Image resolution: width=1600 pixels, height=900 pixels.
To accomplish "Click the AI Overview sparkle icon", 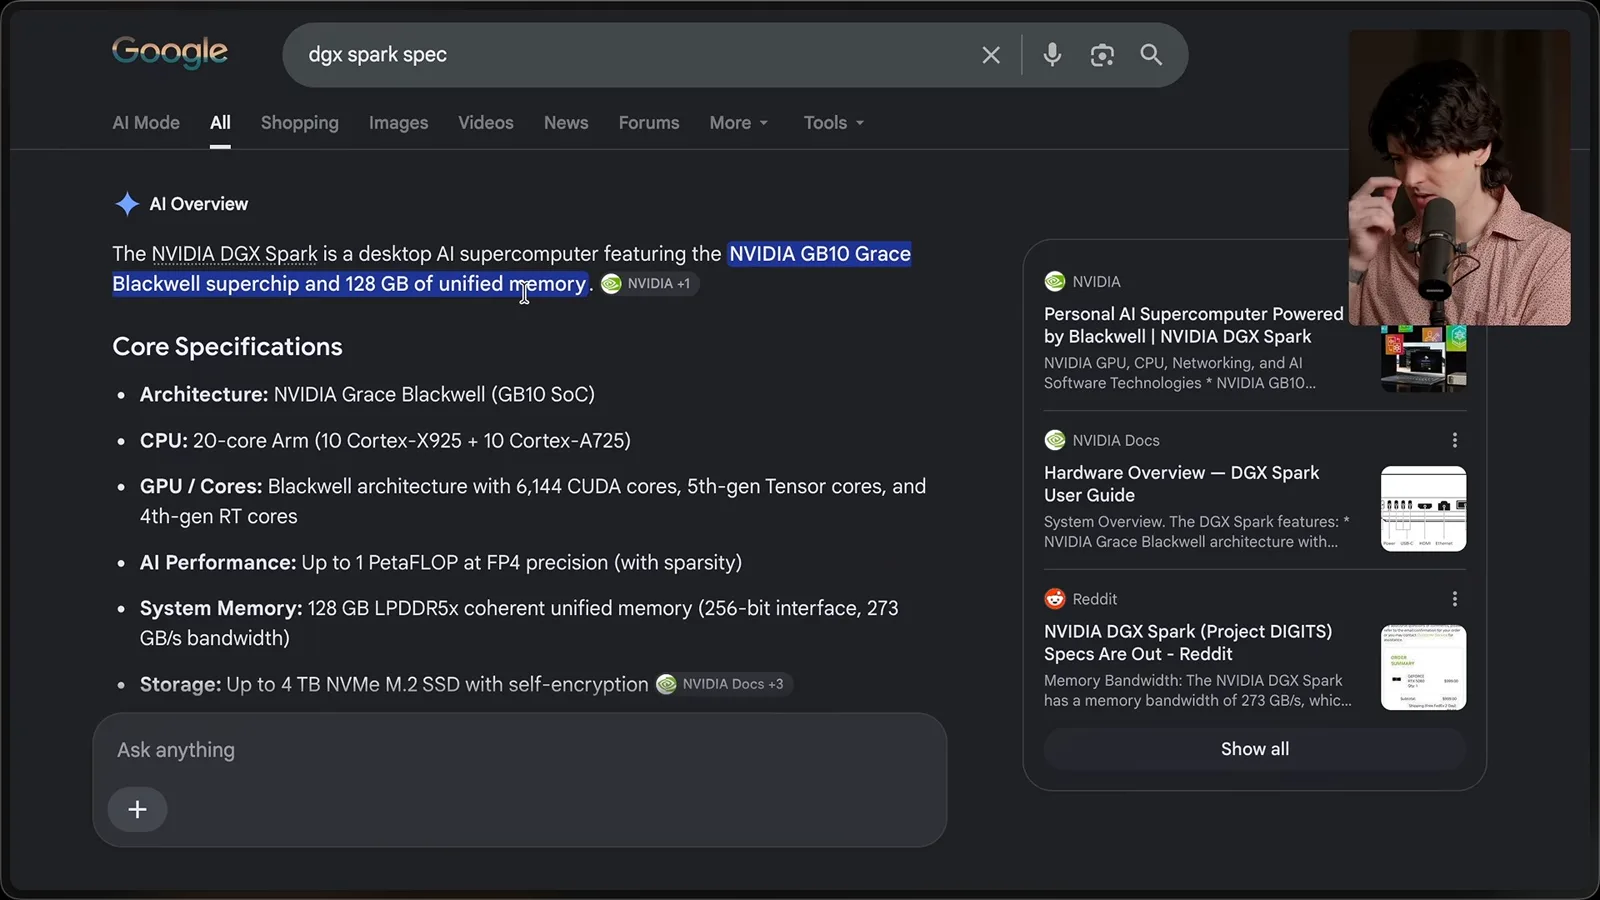I will (x=127, y=204).
